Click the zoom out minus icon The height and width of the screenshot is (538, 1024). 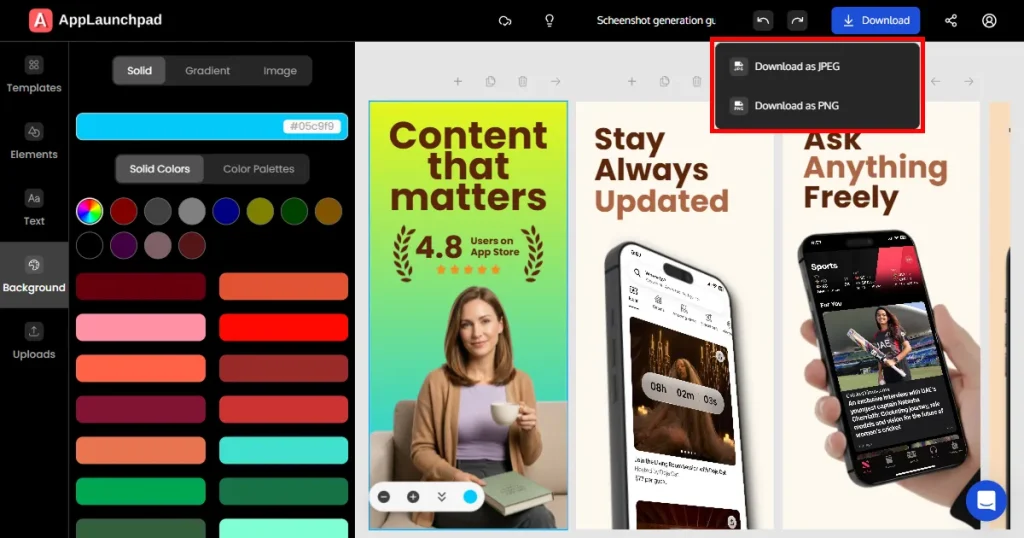point(384,497)
